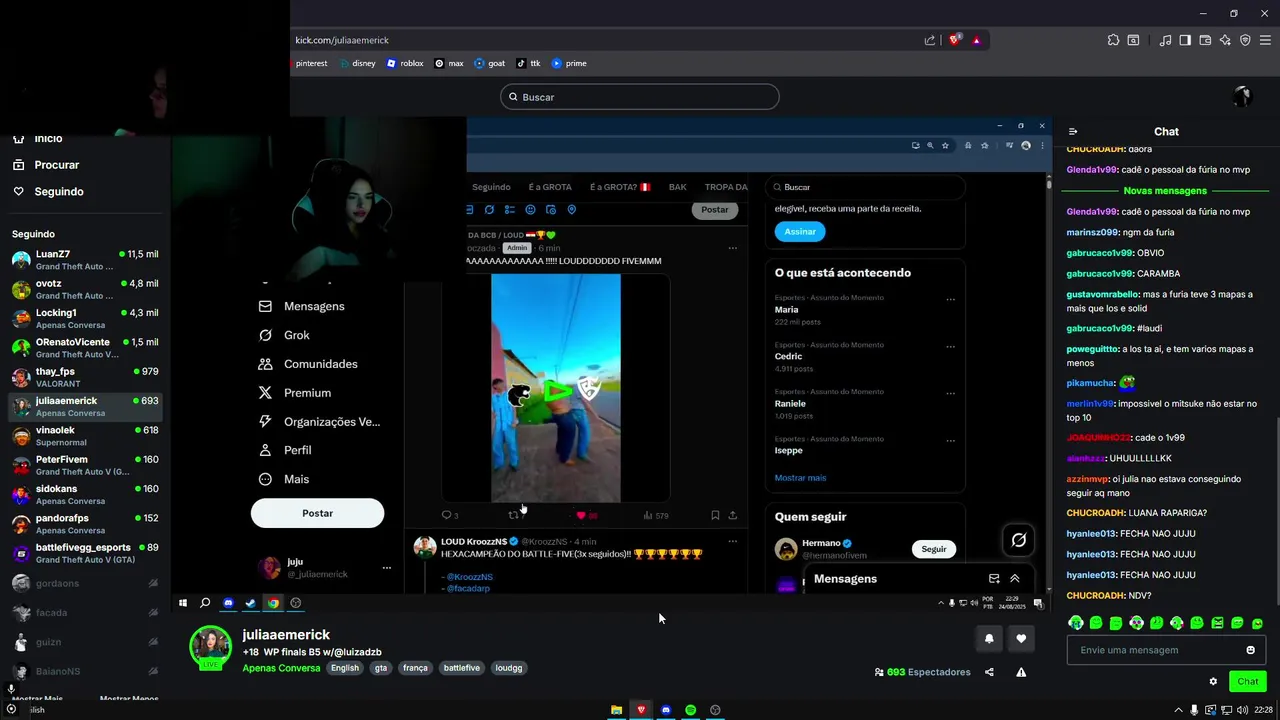Screen dimensions: 1280x720
Task: Open the Leo AI sparkle icon
Action: click(x=1225, y=40)
